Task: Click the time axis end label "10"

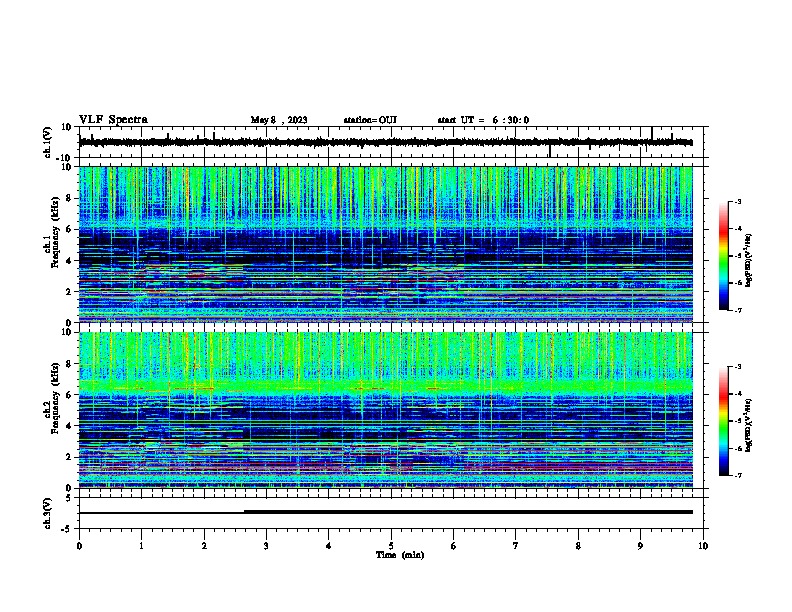Action: [703, 546]
